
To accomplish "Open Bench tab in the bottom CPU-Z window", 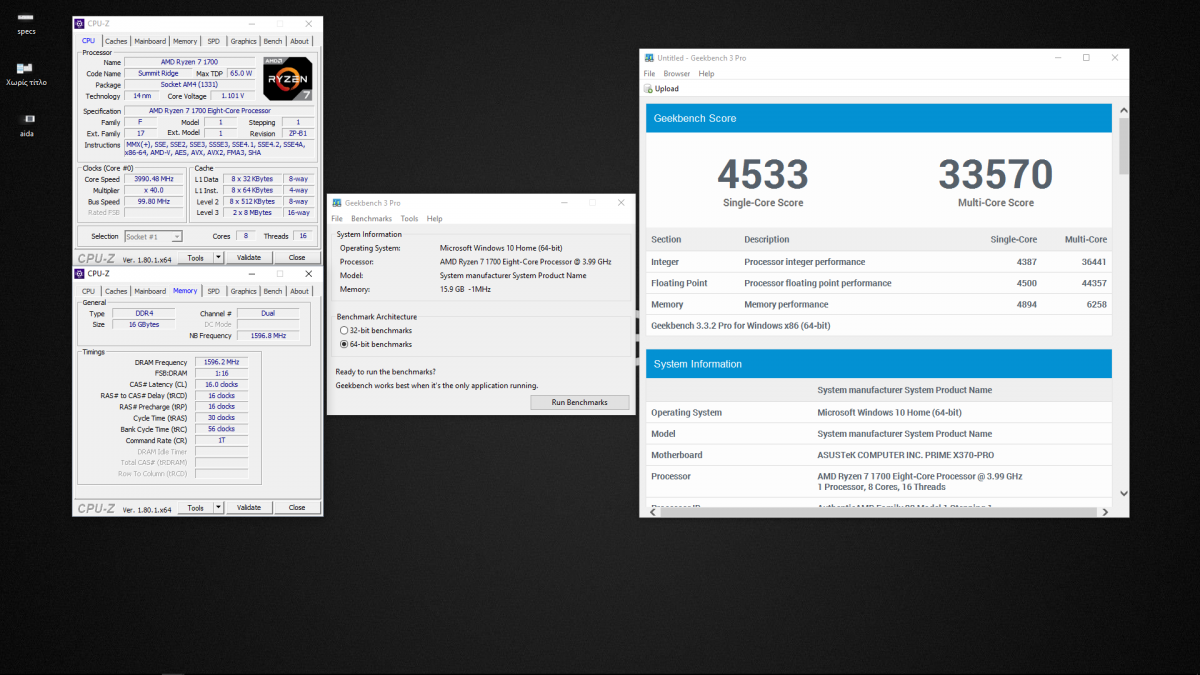I will pyautogui.click(x=273, y=291).
